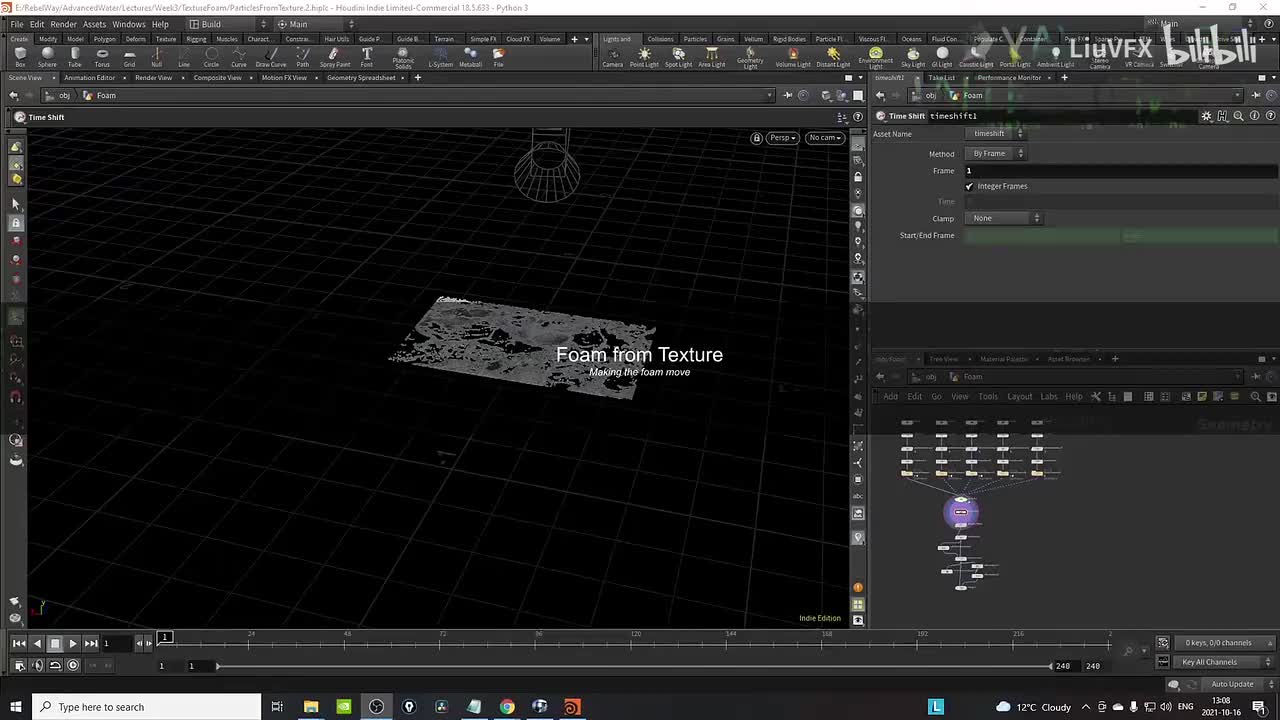
Task: Create an Area Light from shelf
Action: pos(711,56)
